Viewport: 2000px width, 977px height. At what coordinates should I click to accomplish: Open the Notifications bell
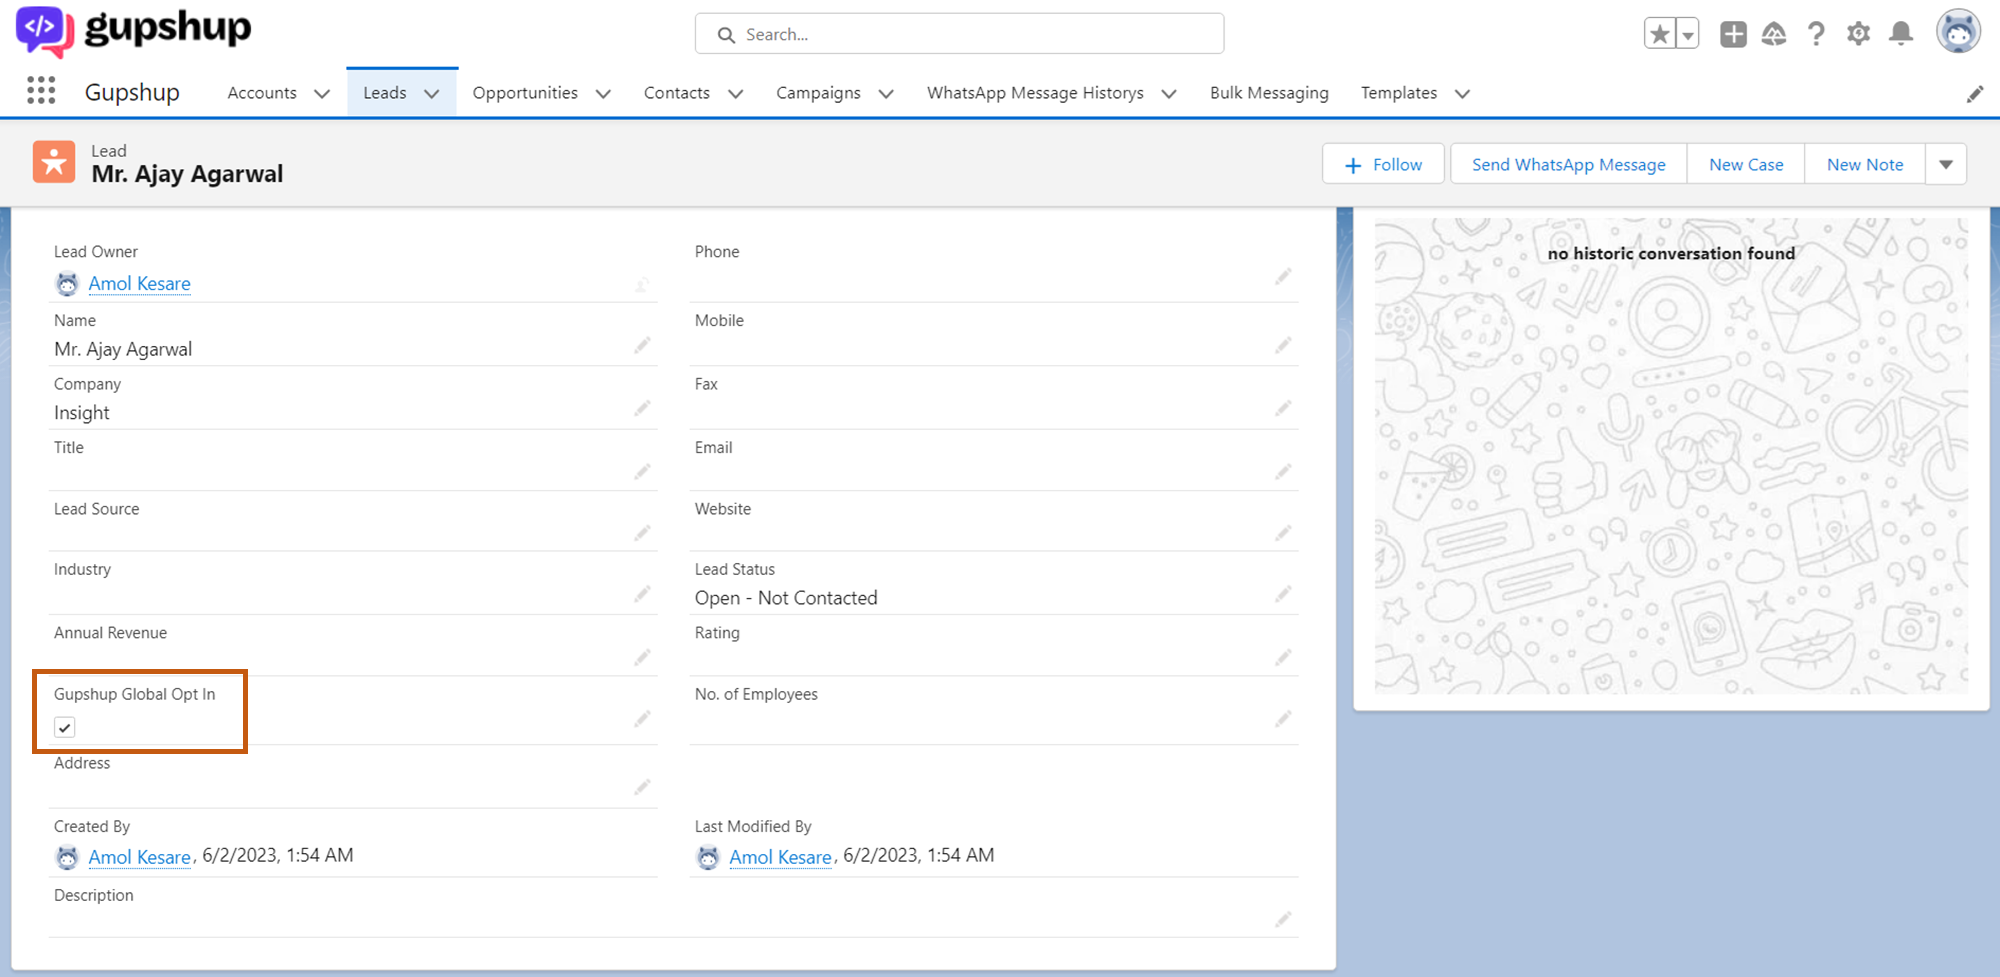(x=1901, y=34)
